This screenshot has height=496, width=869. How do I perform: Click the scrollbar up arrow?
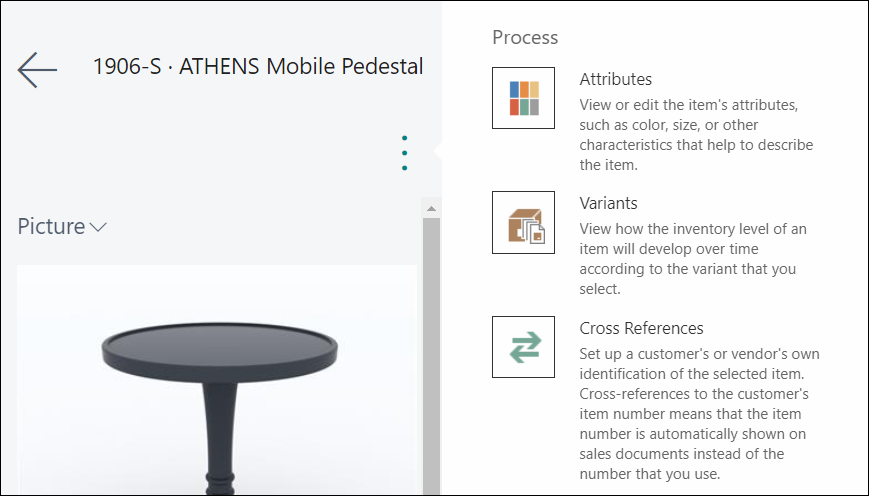pos(431,209)
